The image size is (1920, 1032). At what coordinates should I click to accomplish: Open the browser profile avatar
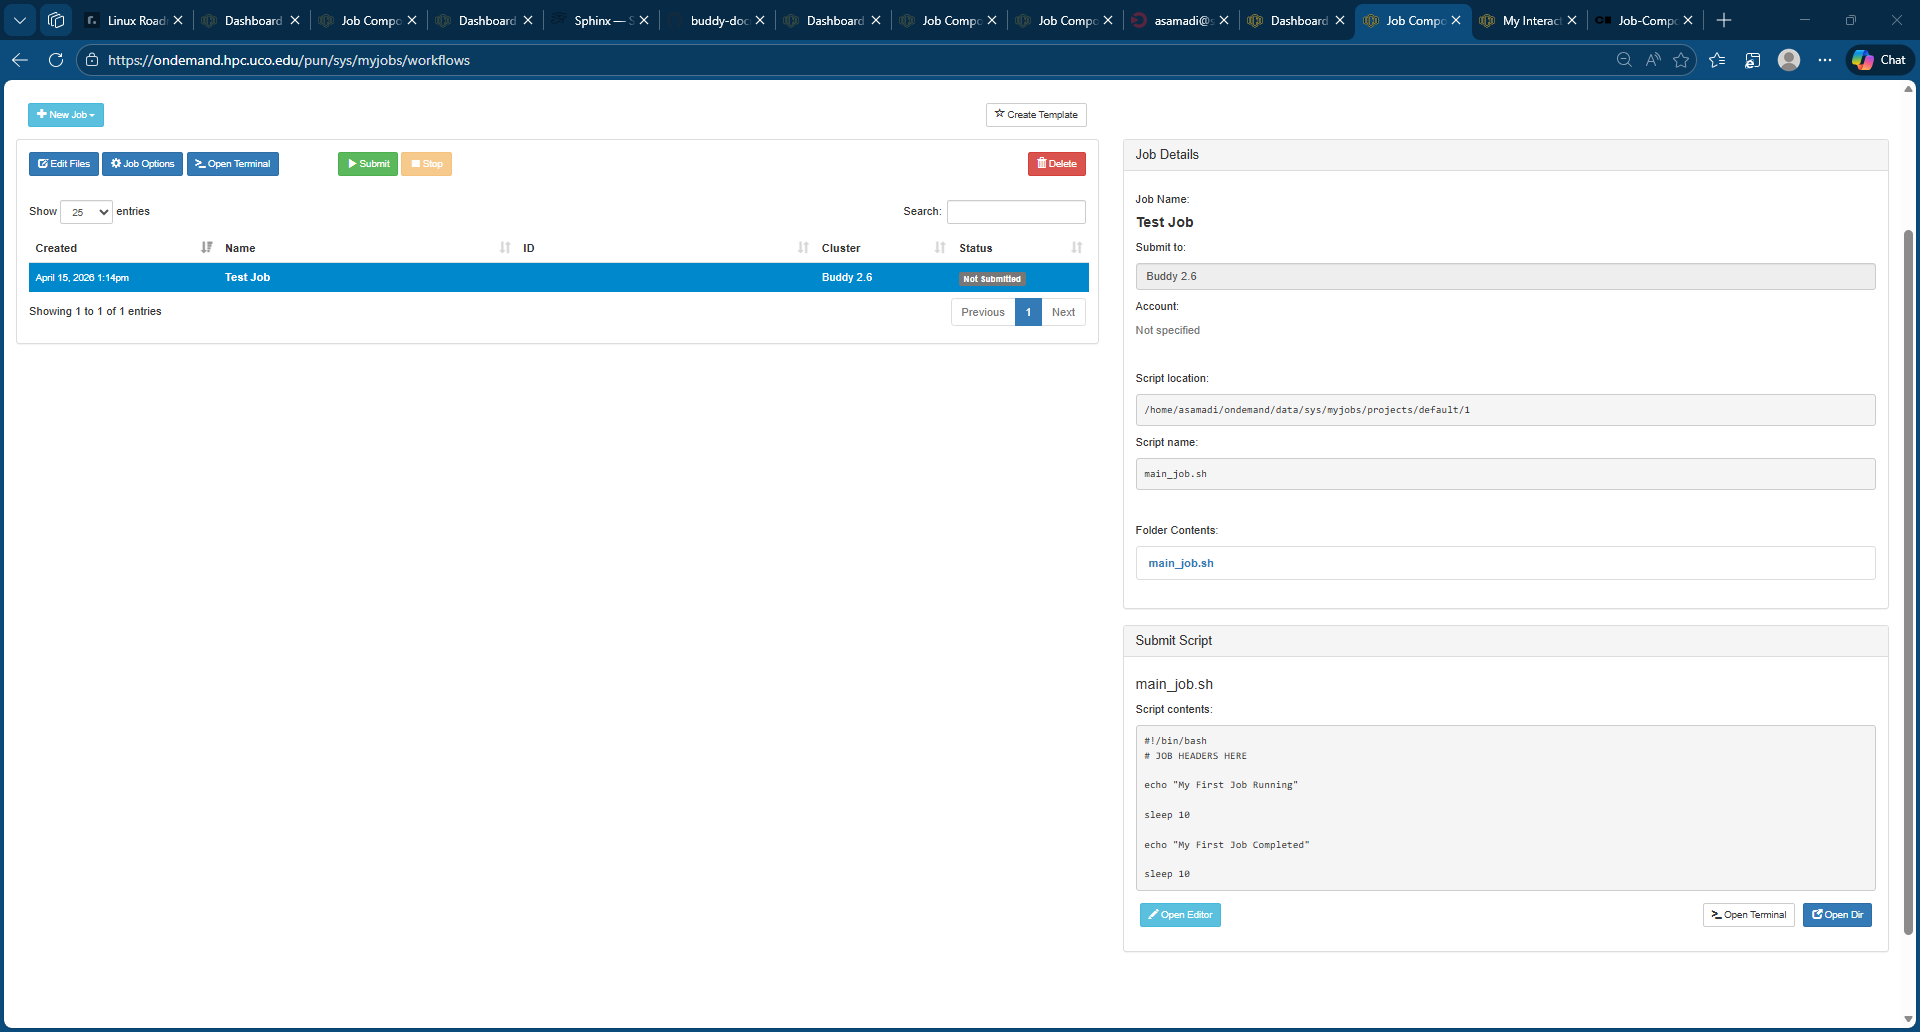[1789, 60]
